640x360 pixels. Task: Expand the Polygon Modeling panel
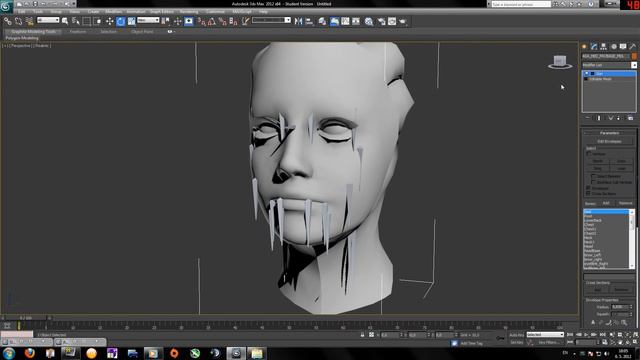(x=22, y=38)
